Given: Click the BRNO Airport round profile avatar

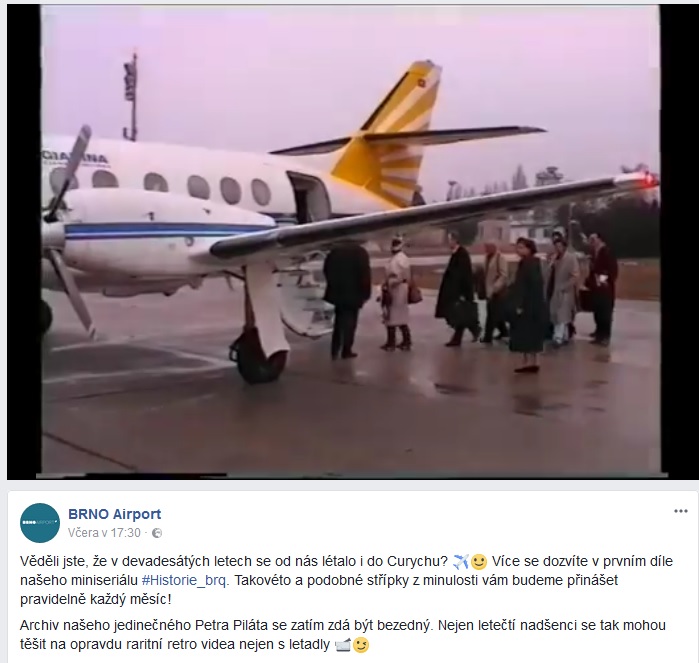Looking at the screenshot, I should click(40, 523).
